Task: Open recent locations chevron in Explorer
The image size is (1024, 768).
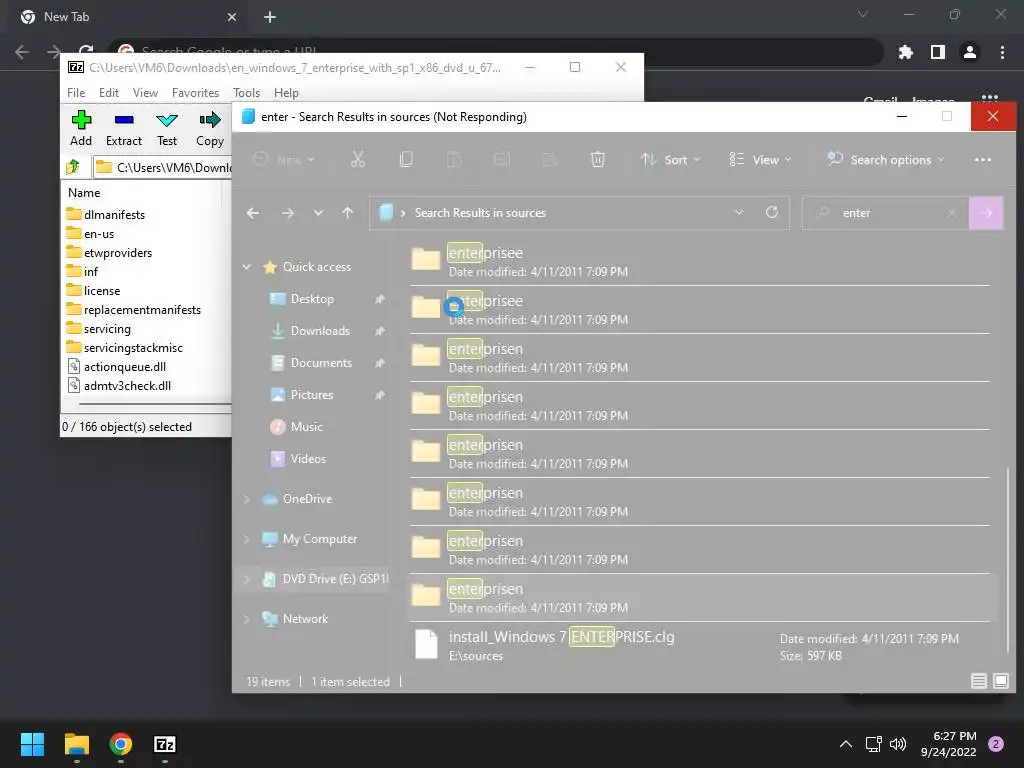Action: click(318, 213)
